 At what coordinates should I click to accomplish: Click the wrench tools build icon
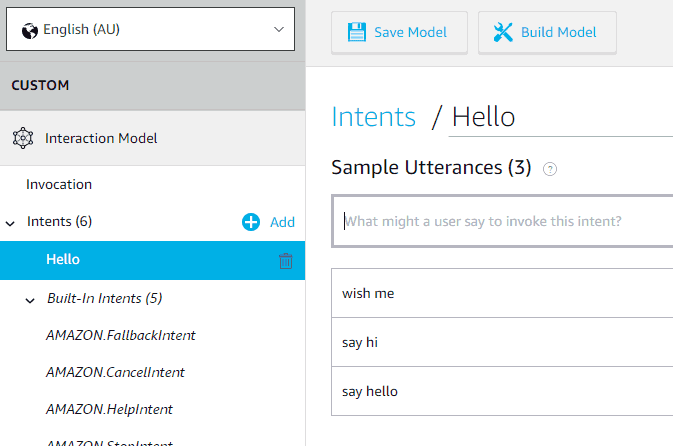503,32
